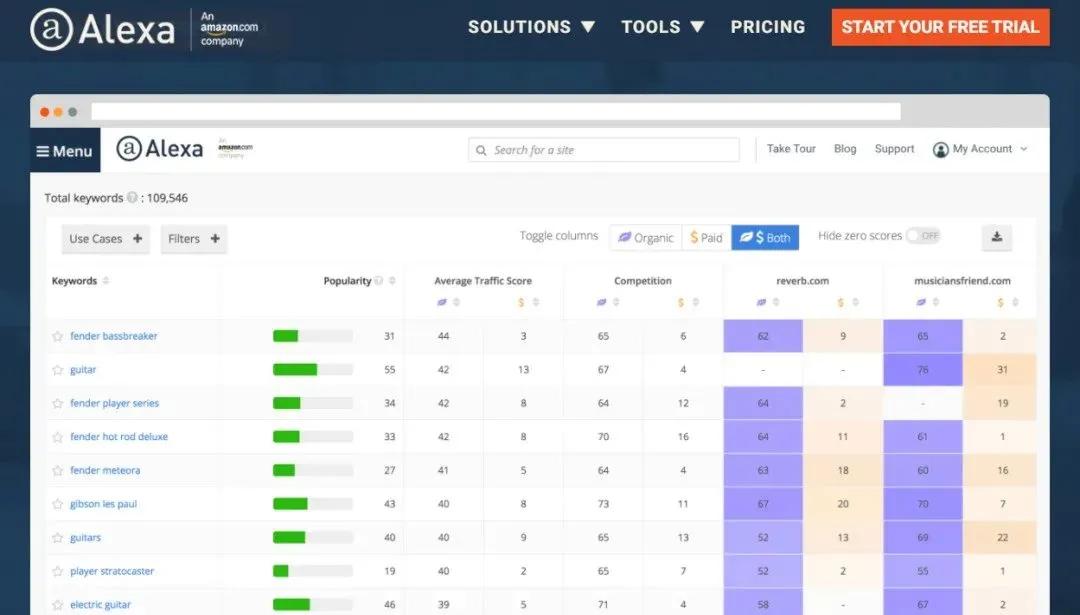Screen dimensions: 1080x615
Task: Sort by the Keywords column arrows
Action: point(106,281)
